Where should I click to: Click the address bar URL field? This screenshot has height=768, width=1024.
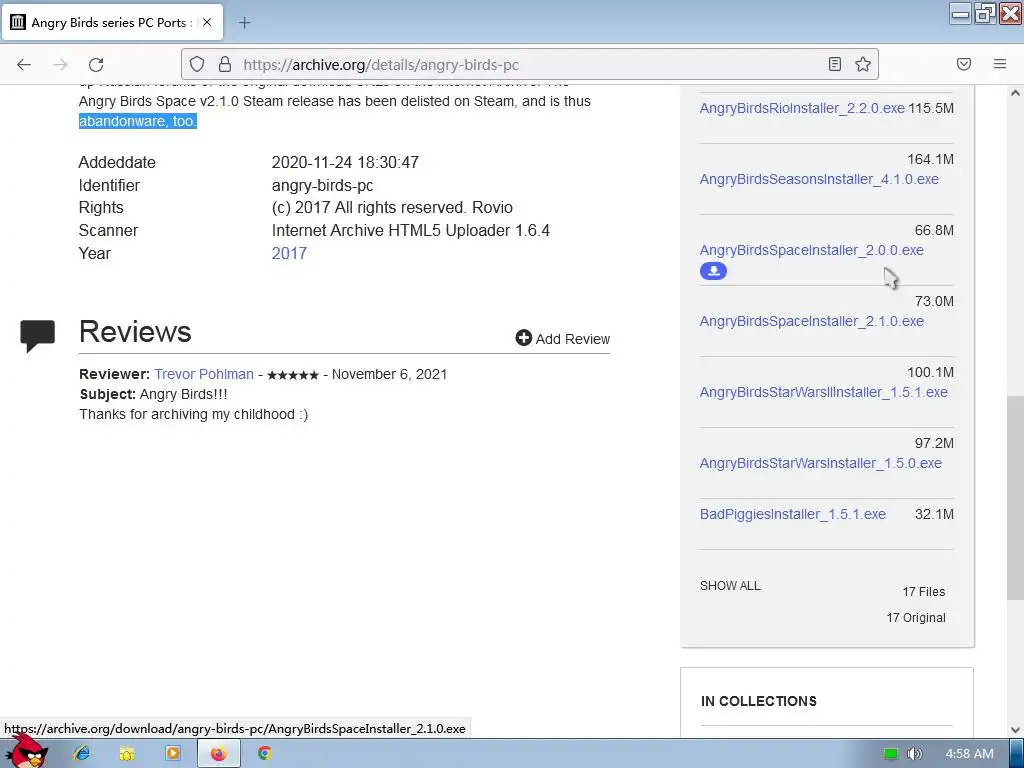pos(529,64)
